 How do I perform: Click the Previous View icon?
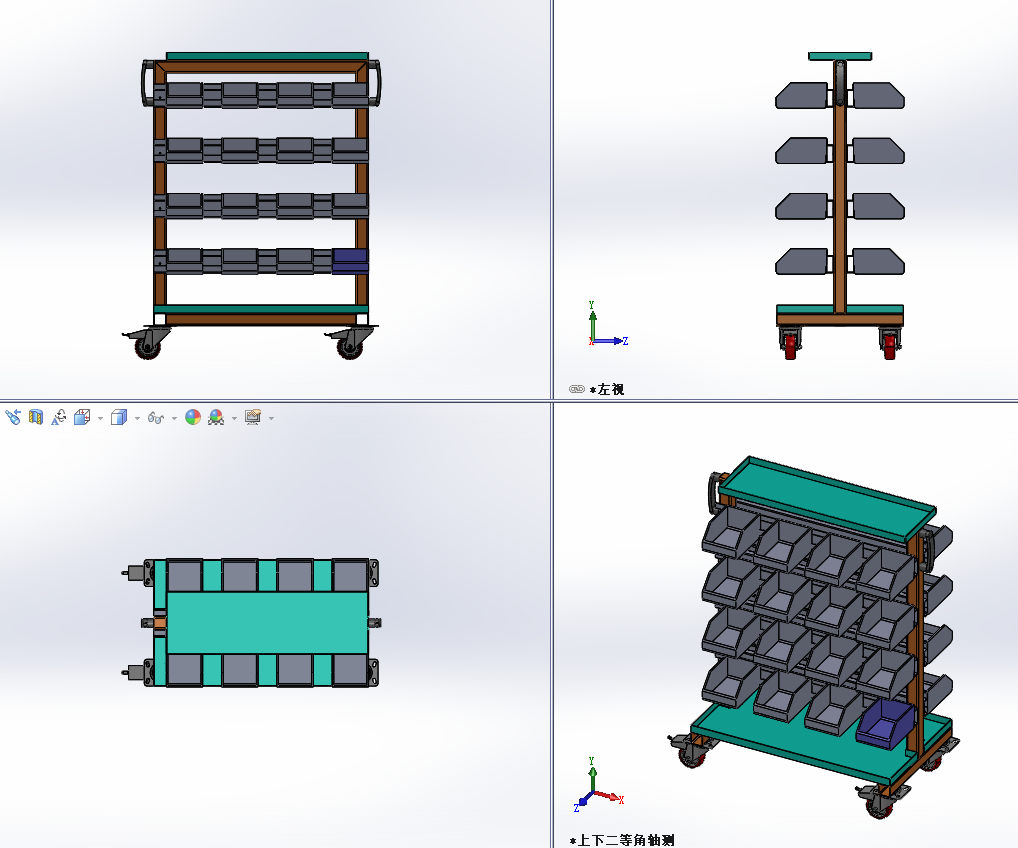pyautogui.click(x=13, y=418)
